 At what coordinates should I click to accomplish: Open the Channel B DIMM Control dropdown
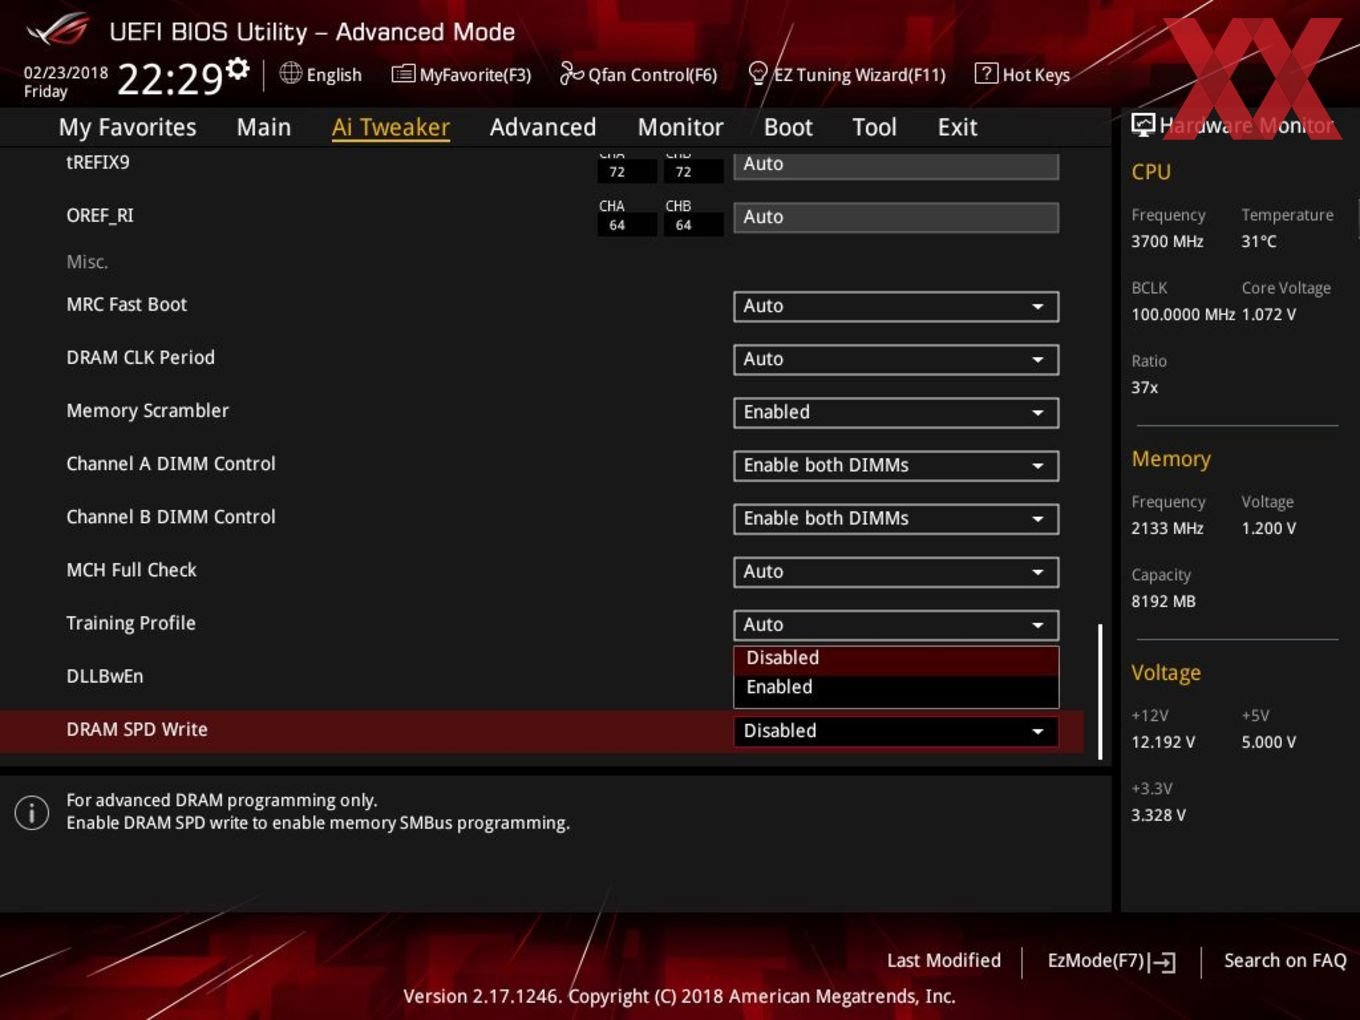[896, 518]
